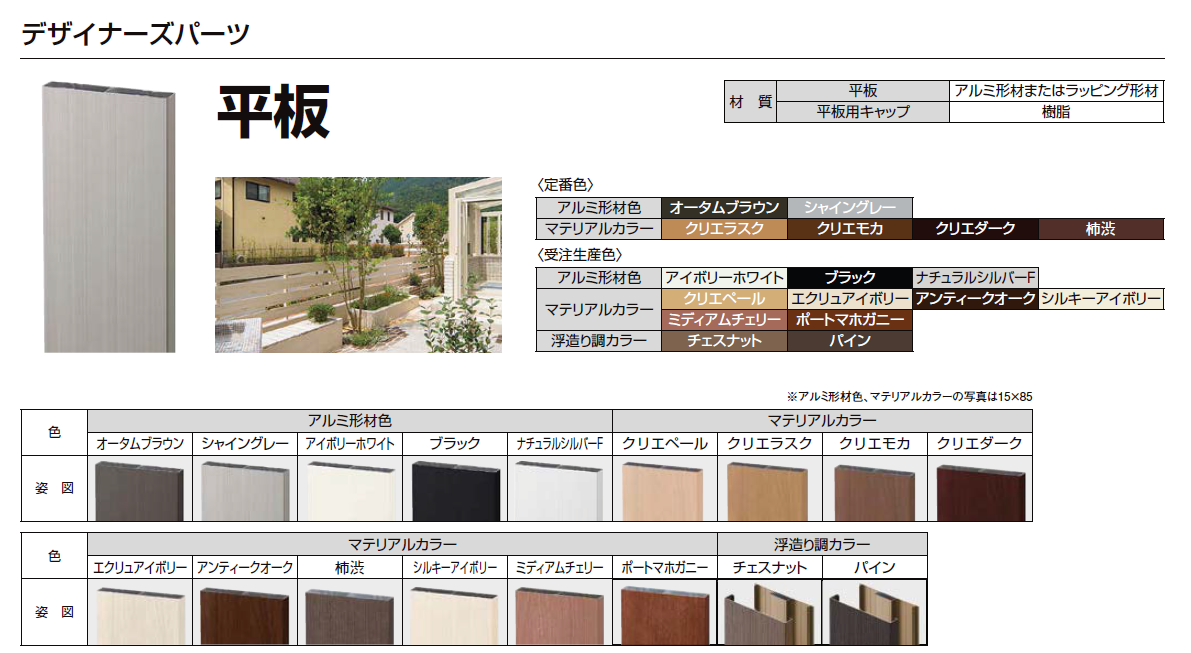This screenshot has width=1191, height=653.
Task: Click the 平板用キャップ cell in material table
Action: click(x=862, y=112)
